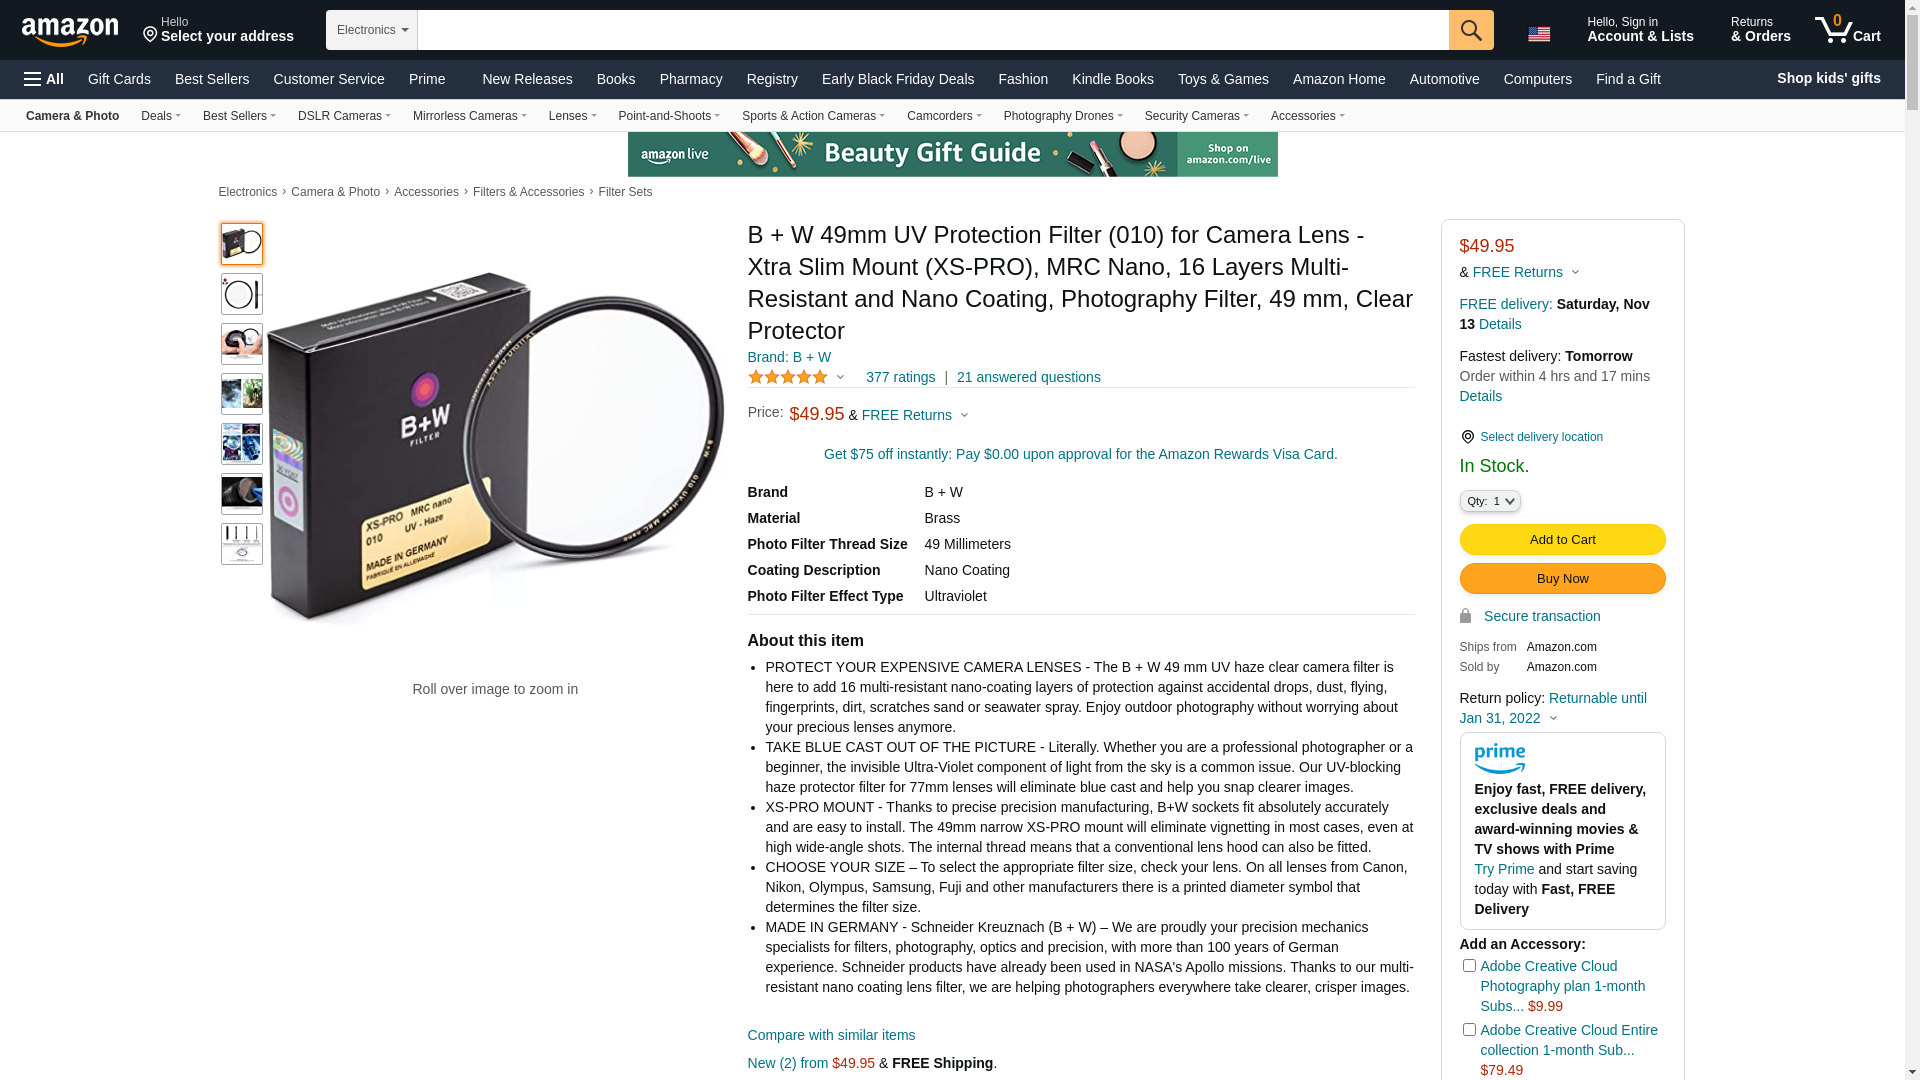Expand the Lenses submenu

tap(572, 116)
